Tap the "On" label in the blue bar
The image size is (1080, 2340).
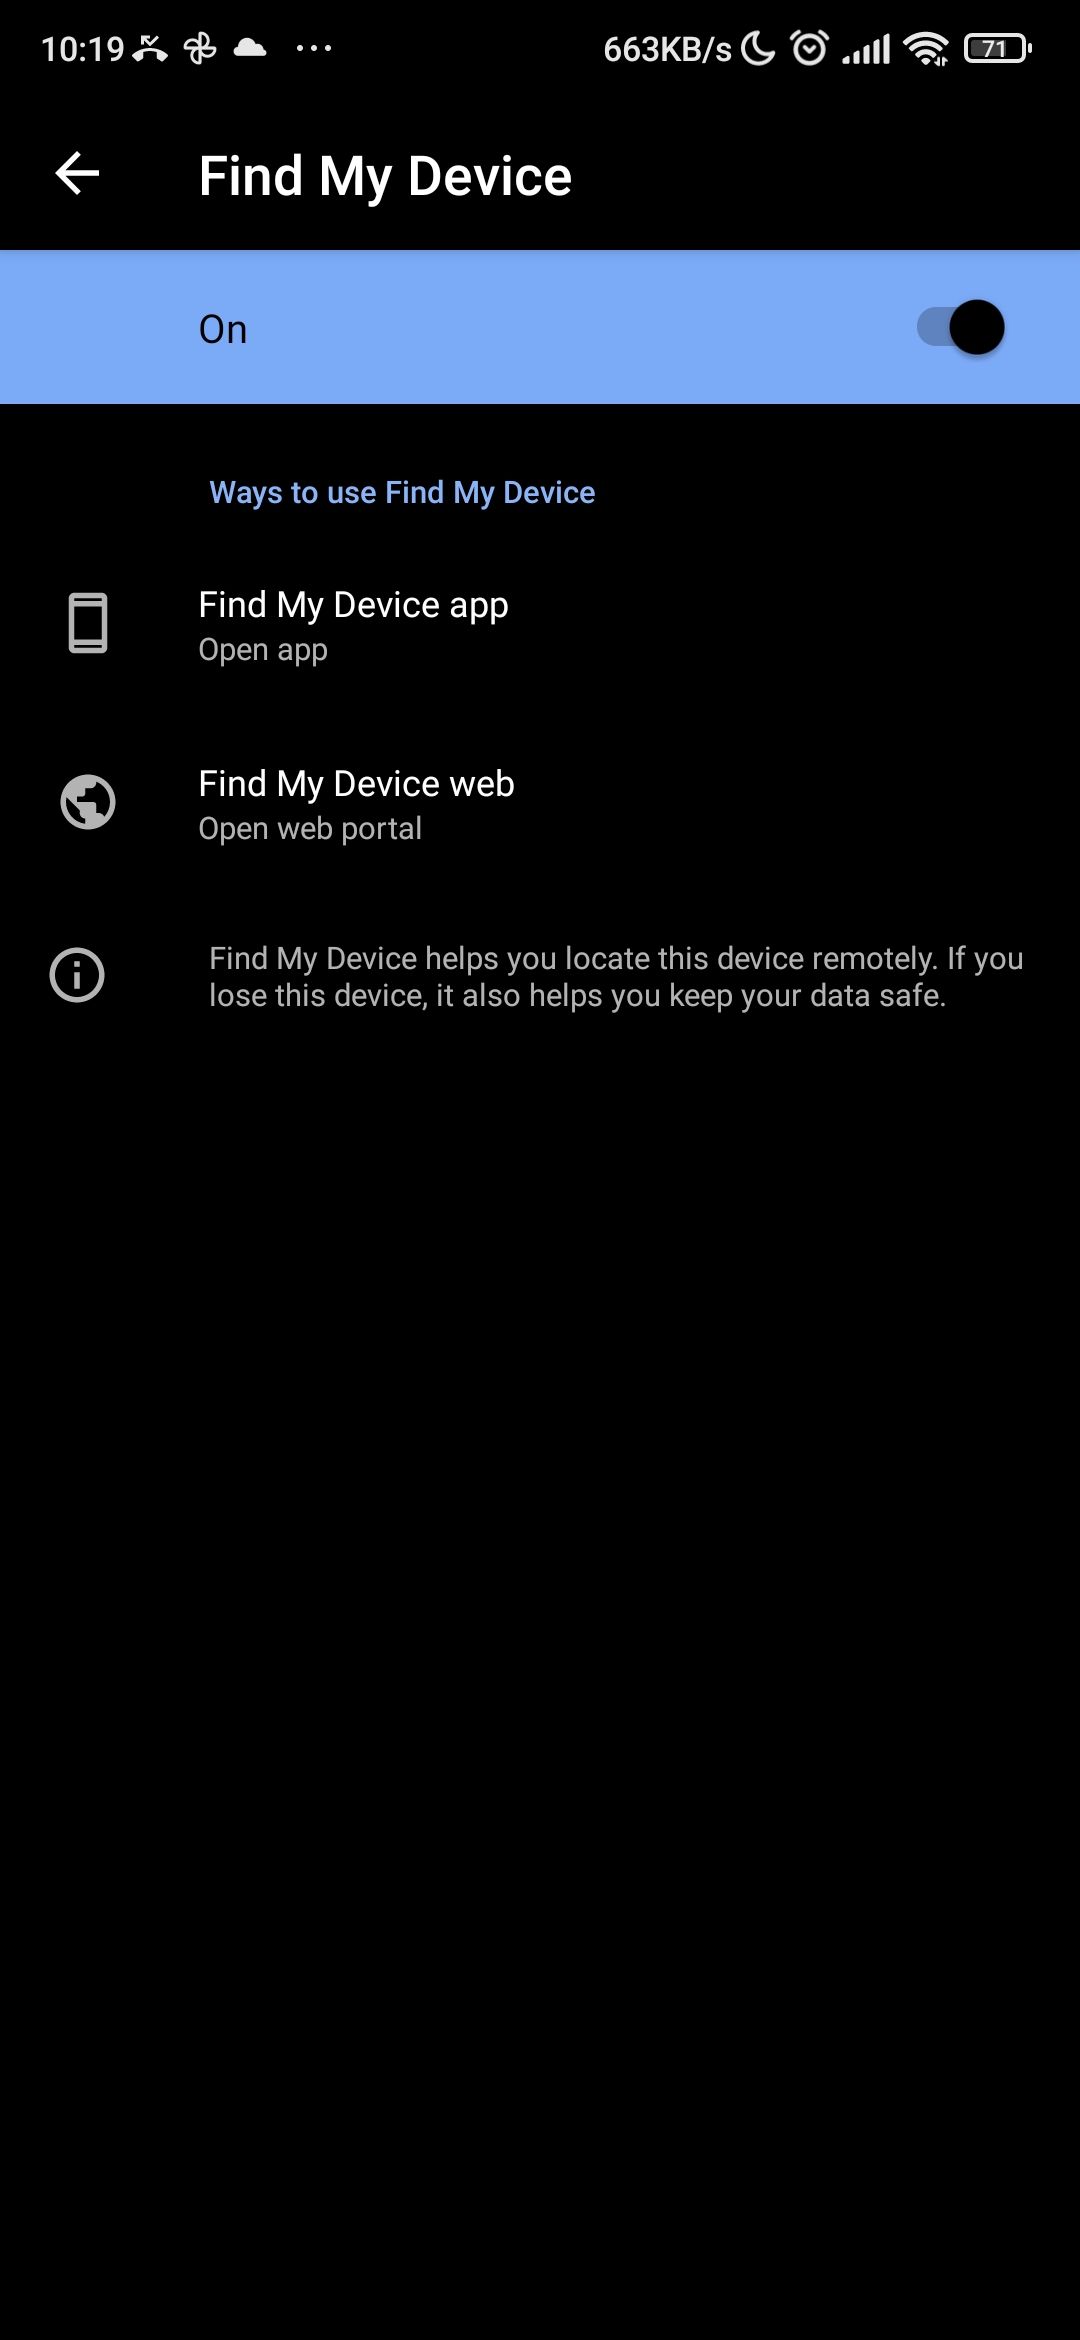click(x=223, y=329)
